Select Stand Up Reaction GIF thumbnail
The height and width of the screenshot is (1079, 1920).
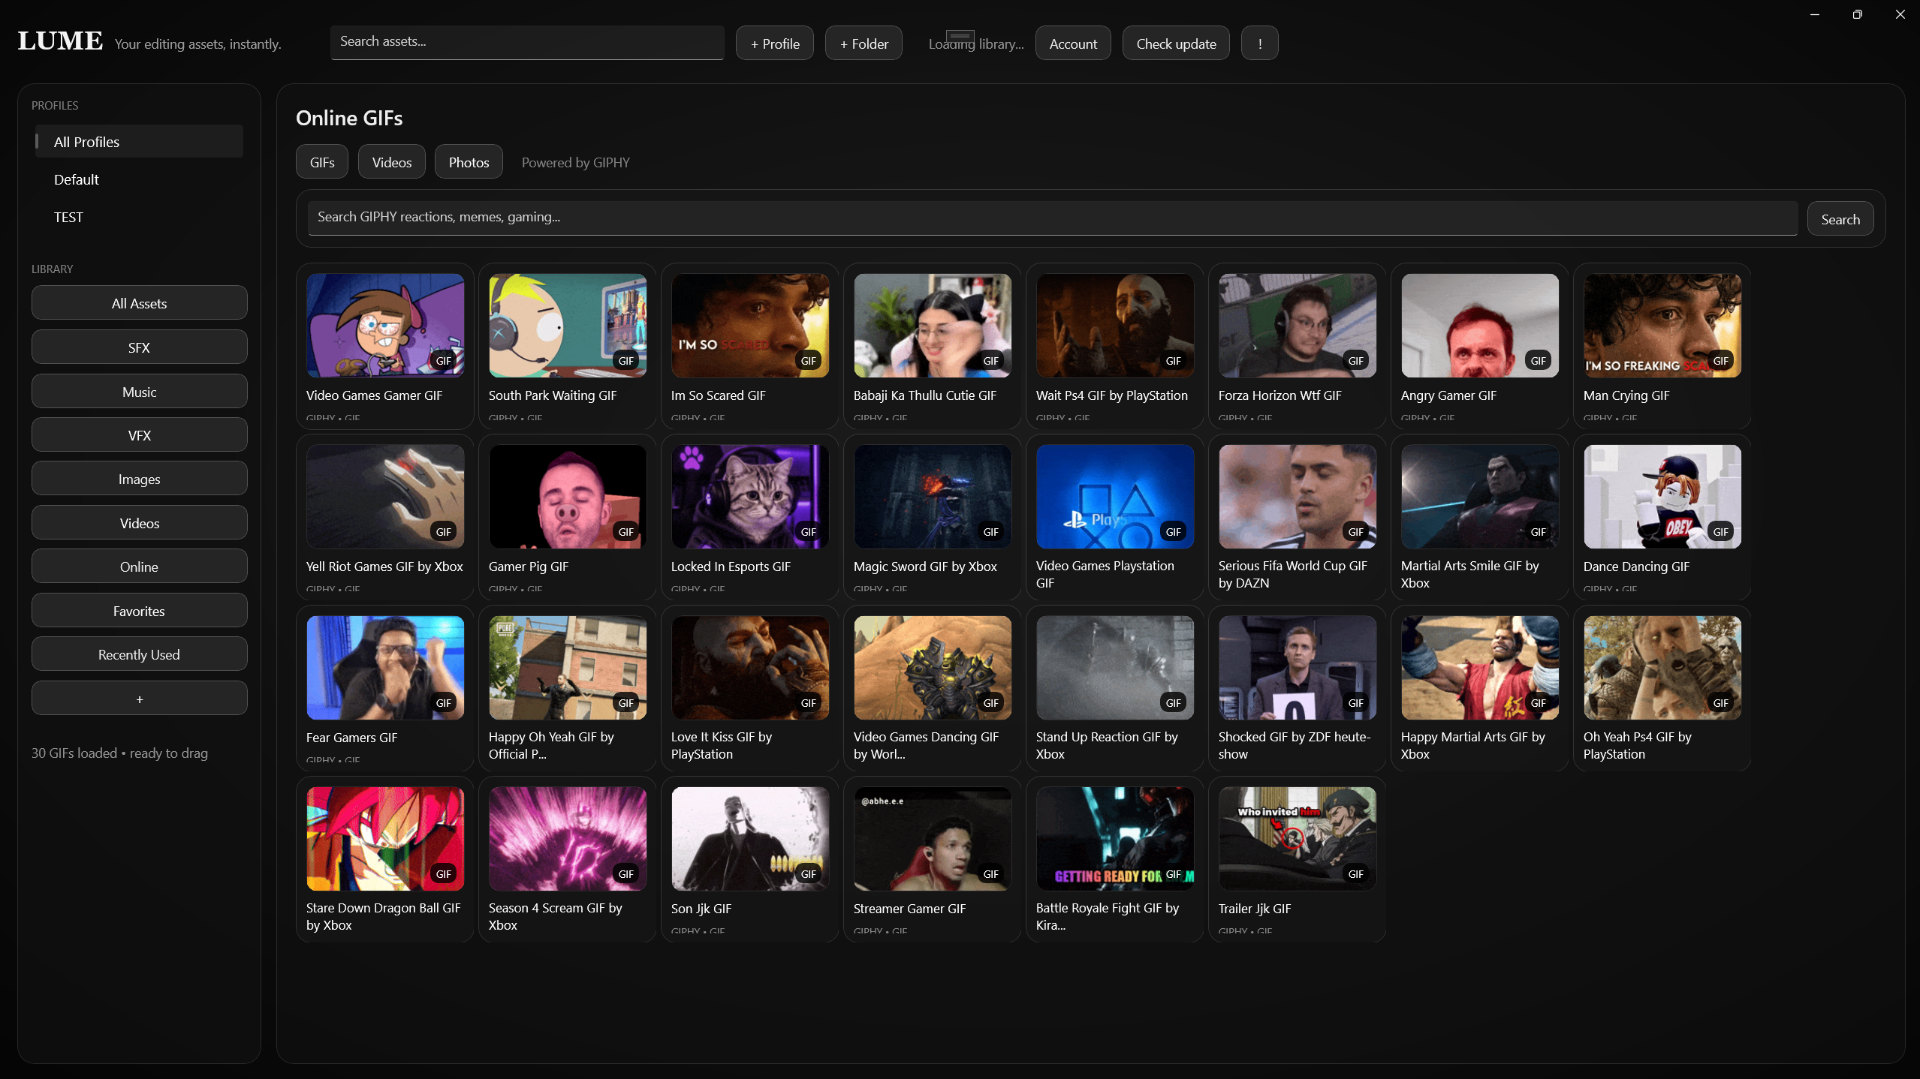coord(1115,668)
